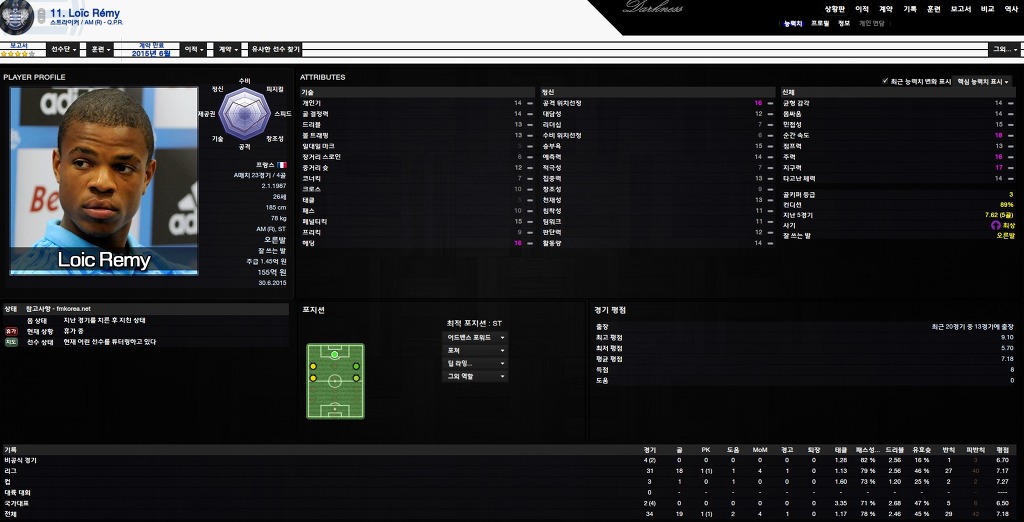Switch to the 개인 면담 sub-tab
The width and height of the screenshot is (1024, 522).
coord(871,24)
